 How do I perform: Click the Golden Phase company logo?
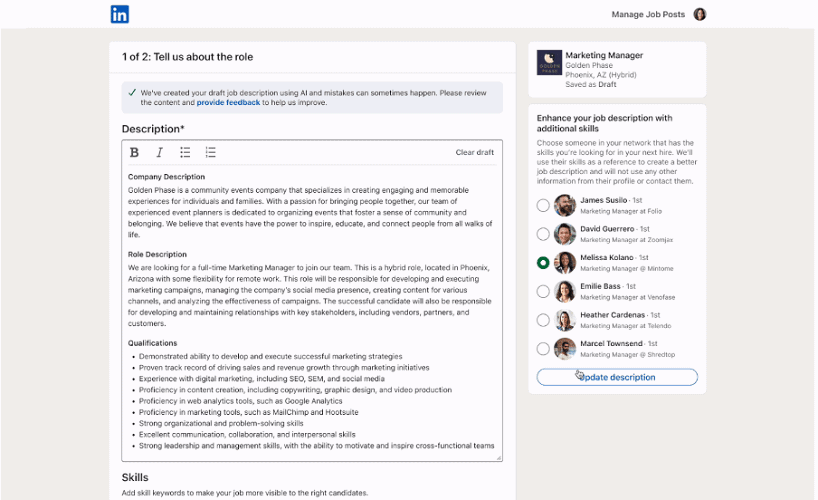(x=549, y=63)
